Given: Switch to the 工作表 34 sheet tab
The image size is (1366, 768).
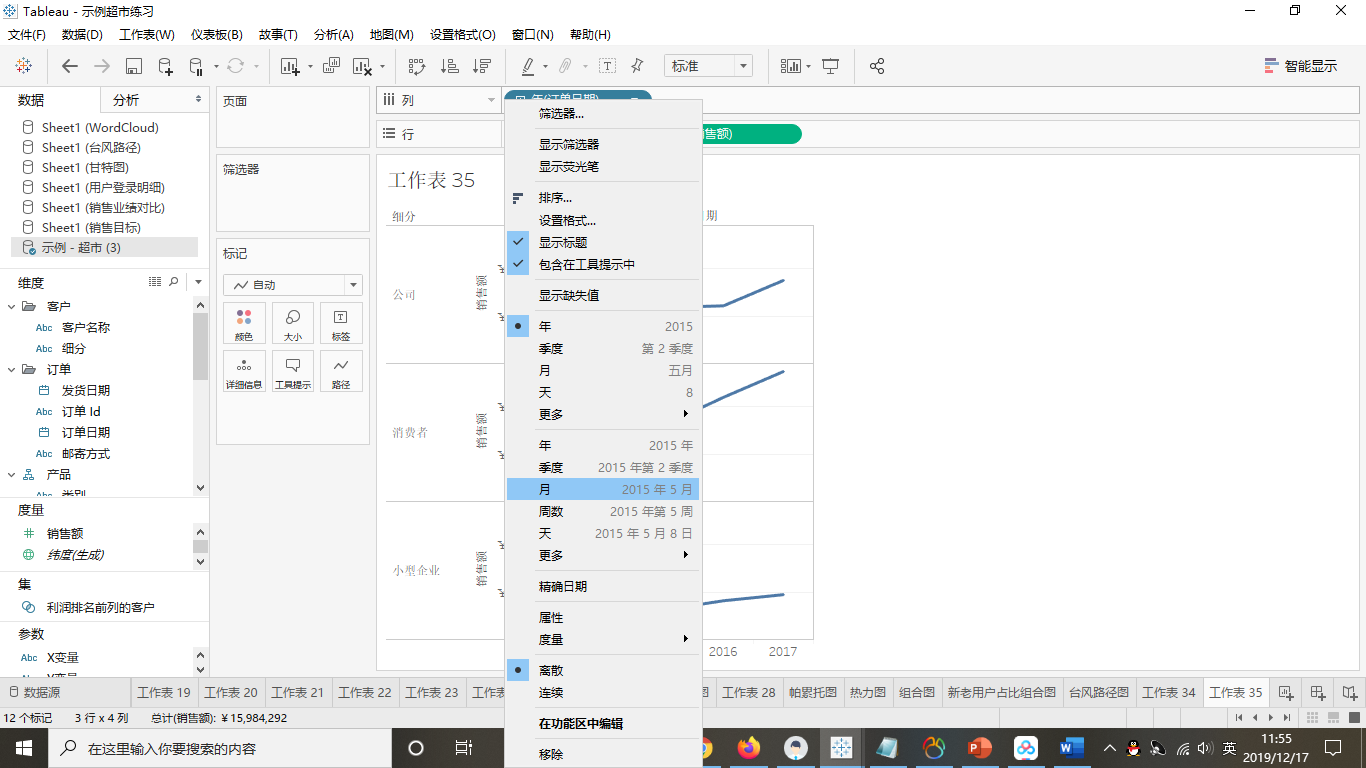Looking at the screenshot, I should tap(1169, 692).
